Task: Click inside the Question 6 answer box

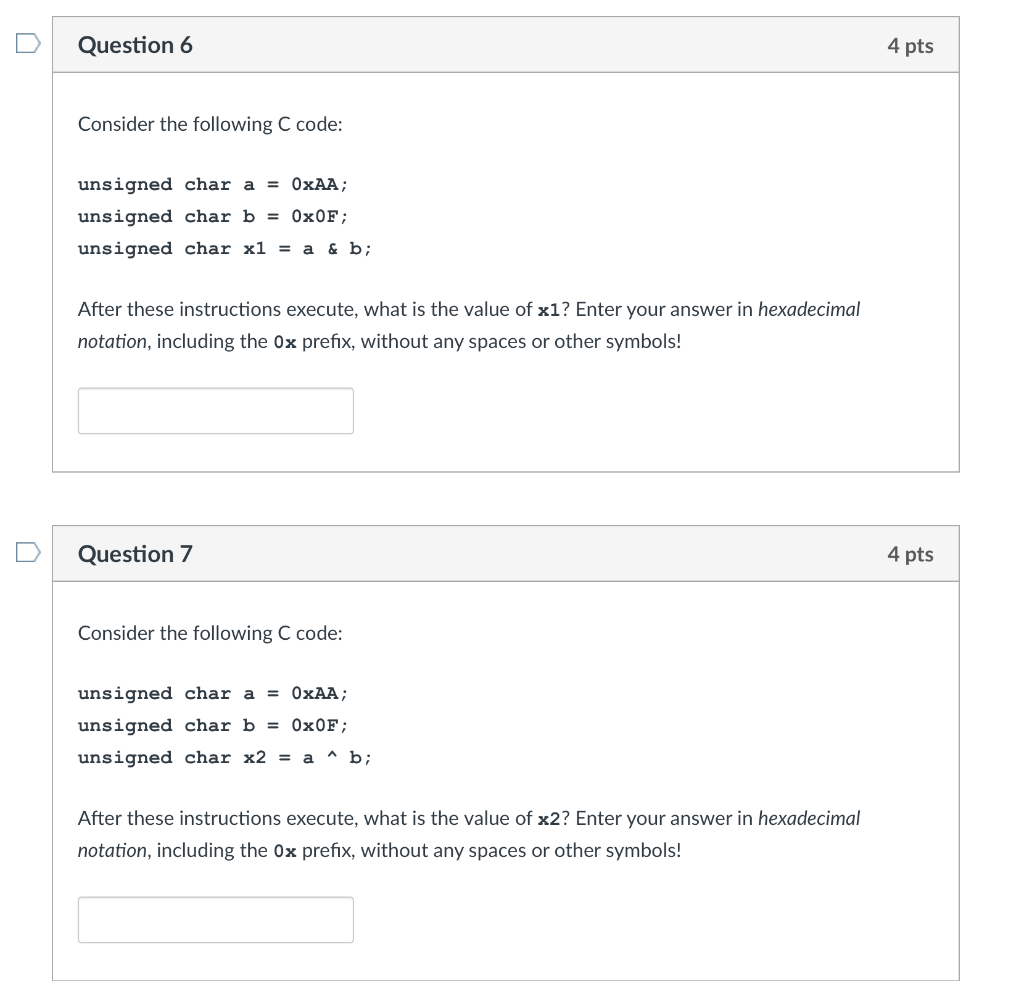Action: pos(215,410)
